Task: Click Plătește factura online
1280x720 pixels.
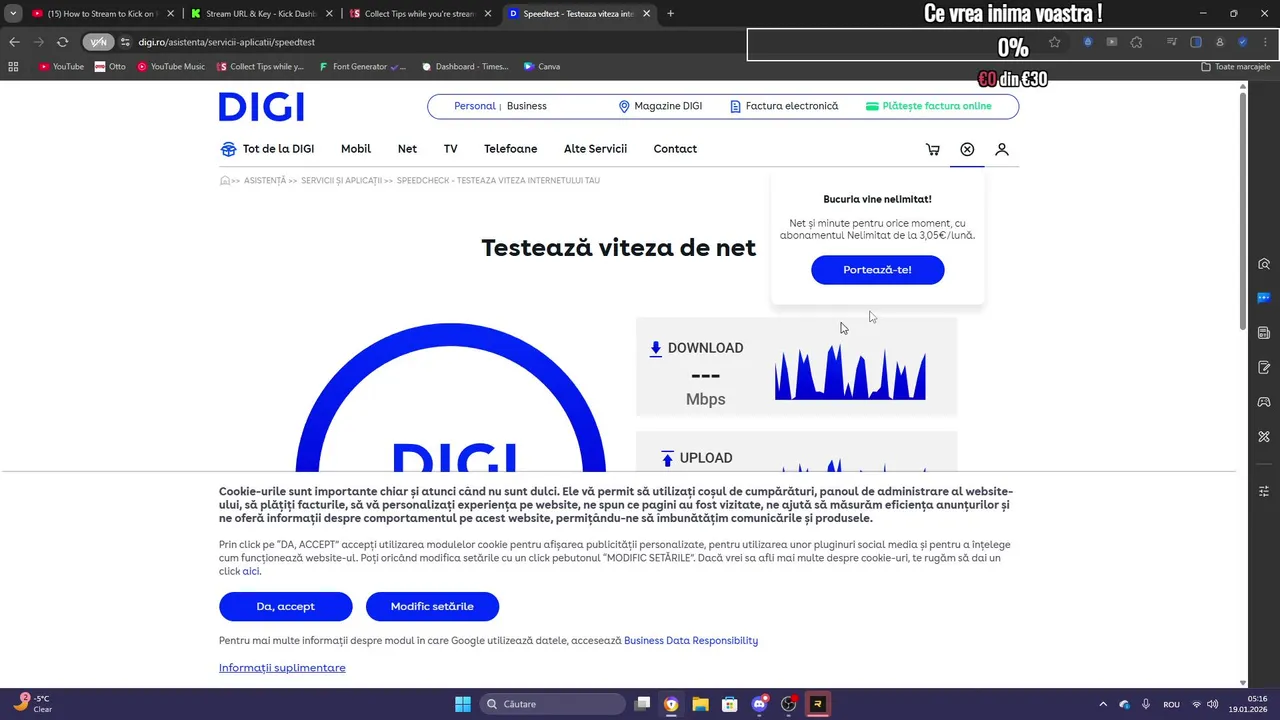Action: click(929, 106)
